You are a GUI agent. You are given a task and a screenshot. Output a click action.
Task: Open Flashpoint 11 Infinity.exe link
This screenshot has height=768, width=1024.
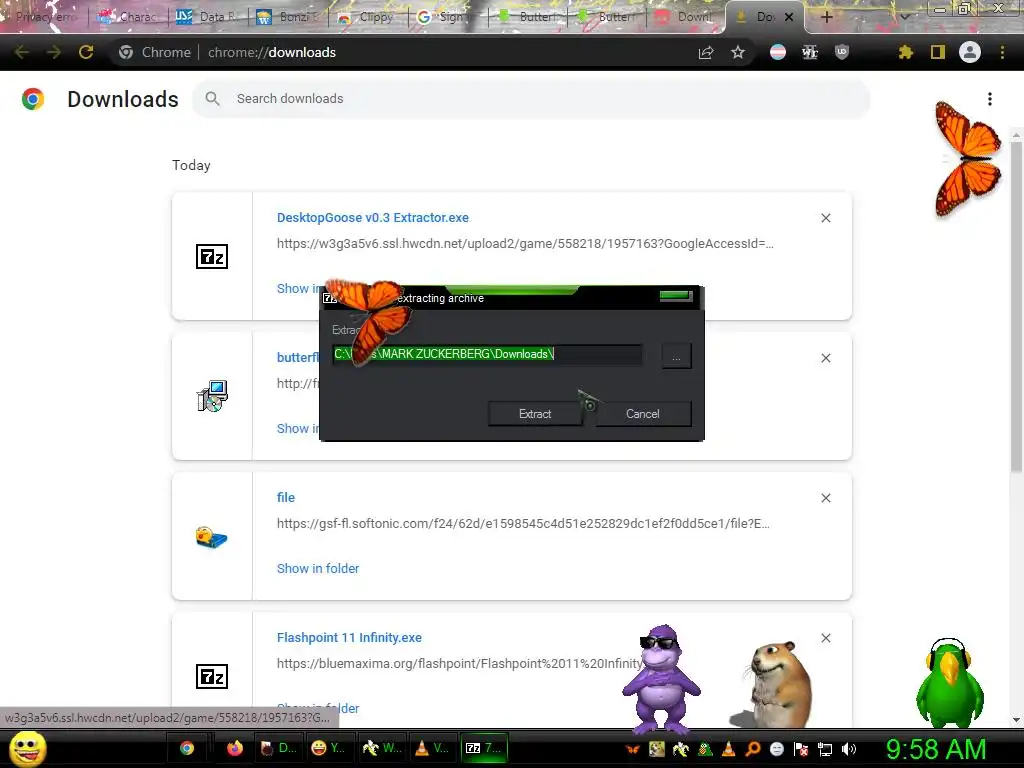[349, 637]
